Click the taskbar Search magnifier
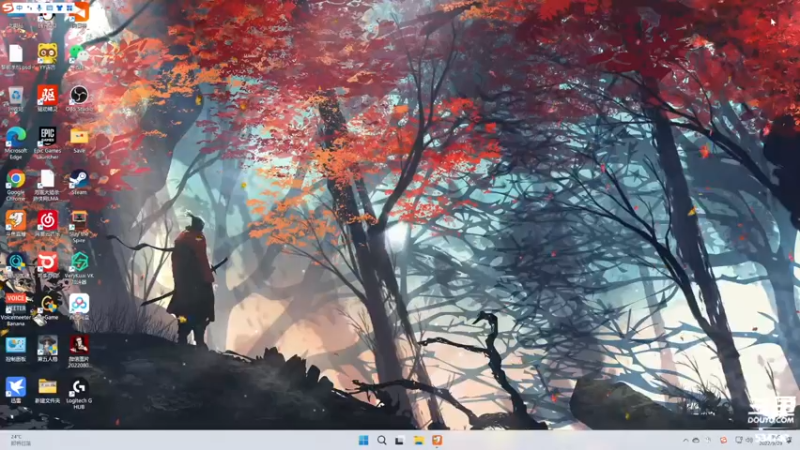 (382, 440)
